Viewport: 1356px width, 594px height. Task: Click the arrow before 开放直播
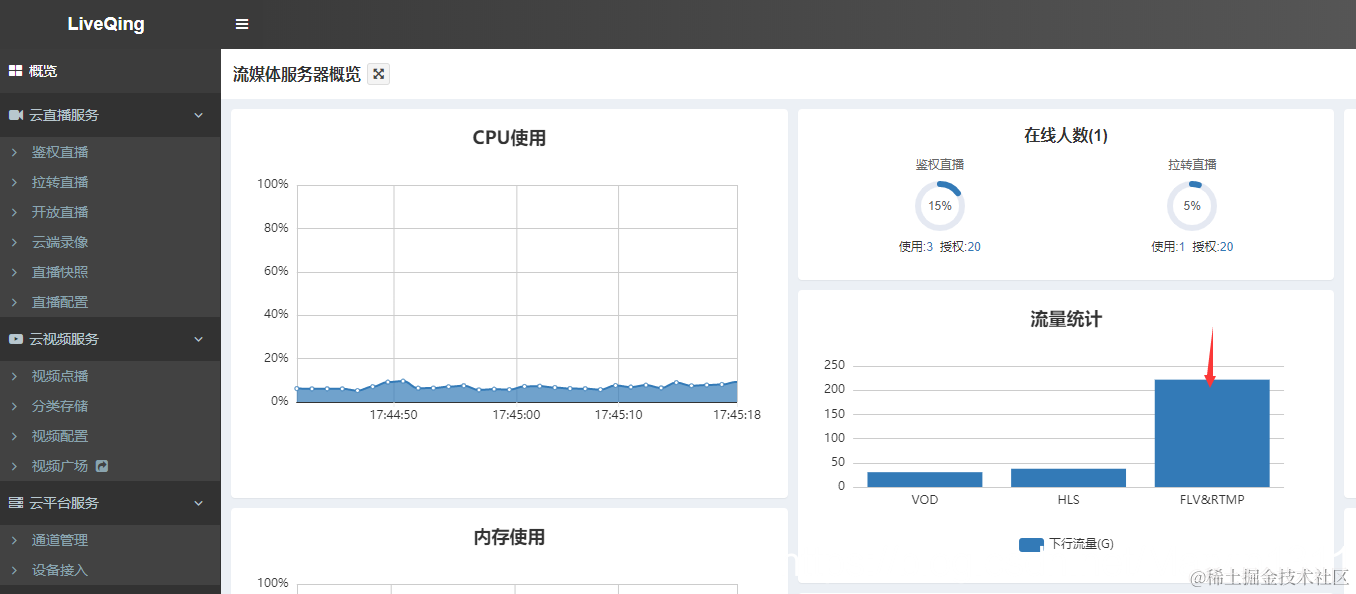click(14, 212)
